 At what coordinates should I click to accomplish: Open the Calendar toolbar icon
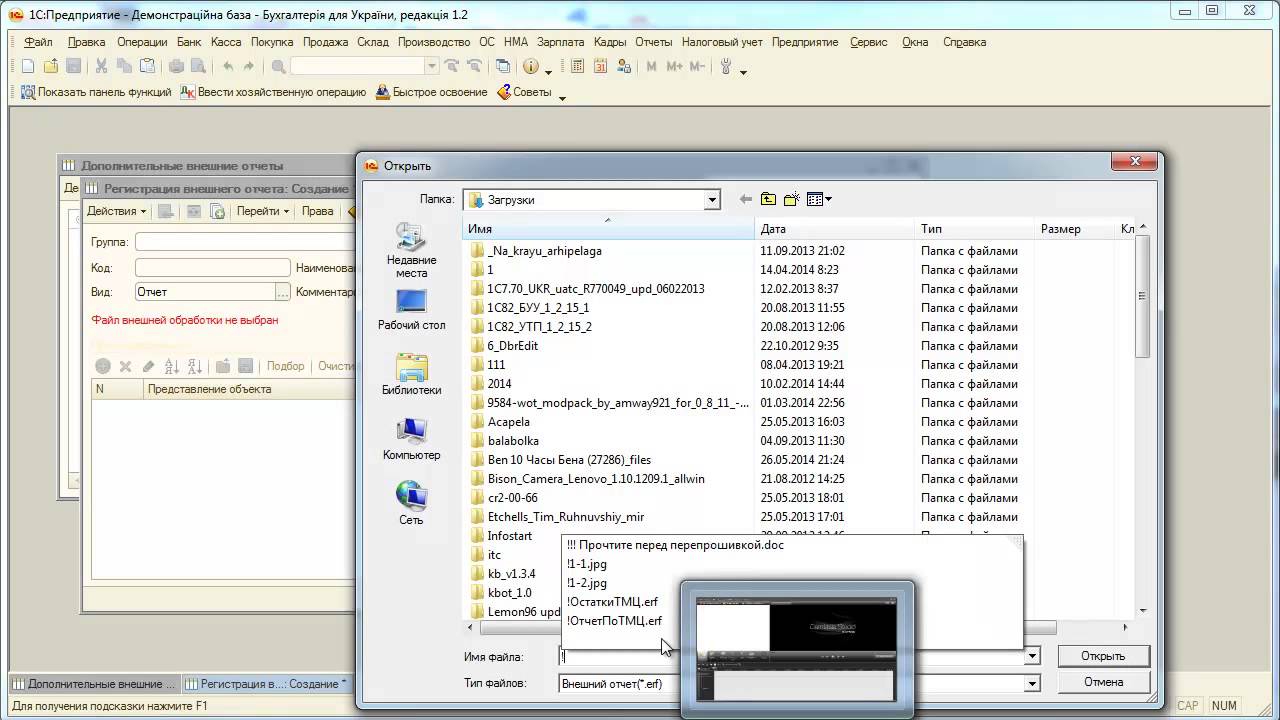(601, 66)
